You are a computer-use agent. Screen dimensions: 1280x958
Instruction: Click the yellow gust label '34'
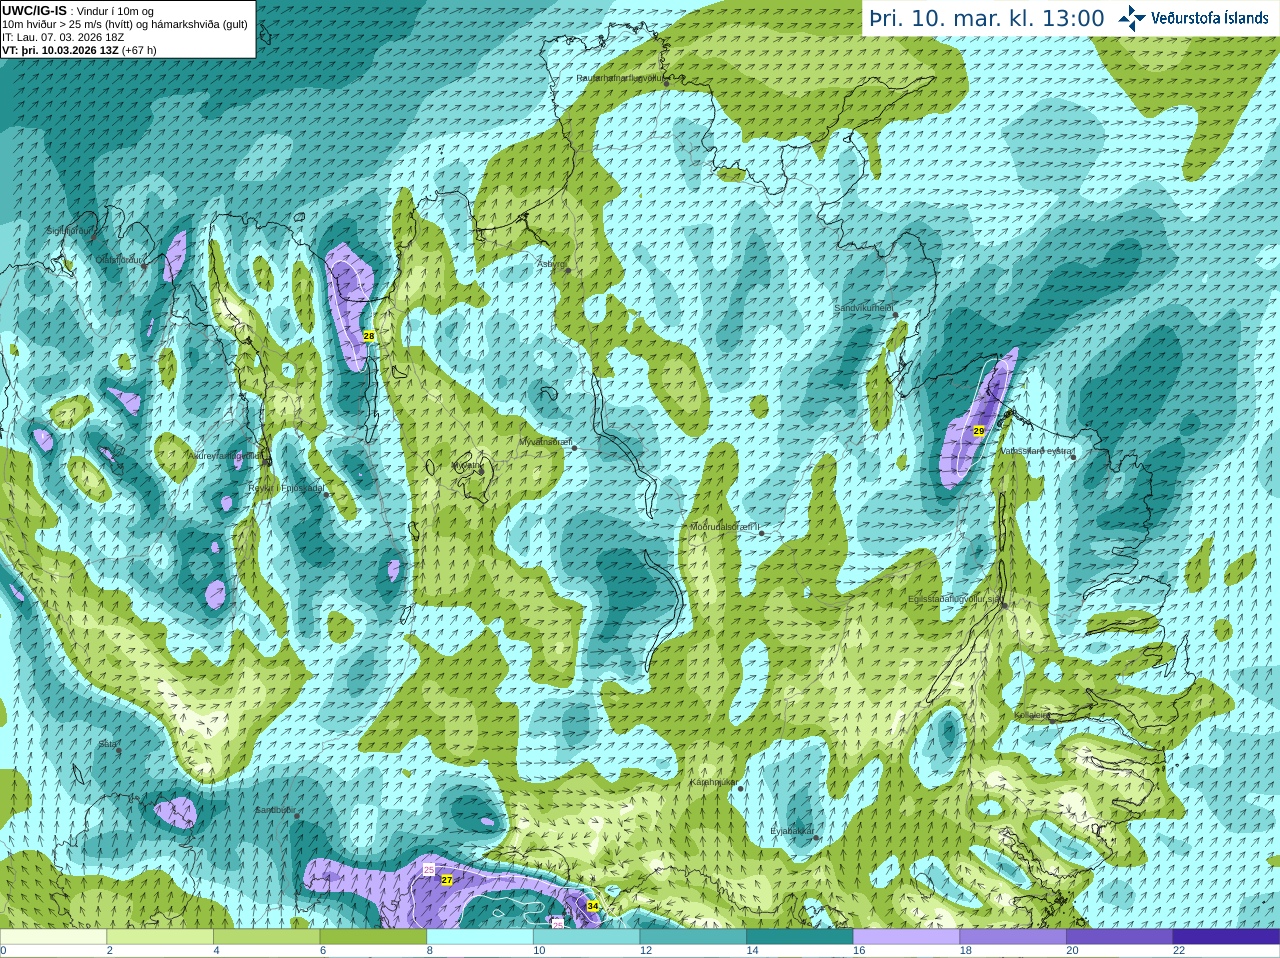pyautogui.click(x=593, y=906)
